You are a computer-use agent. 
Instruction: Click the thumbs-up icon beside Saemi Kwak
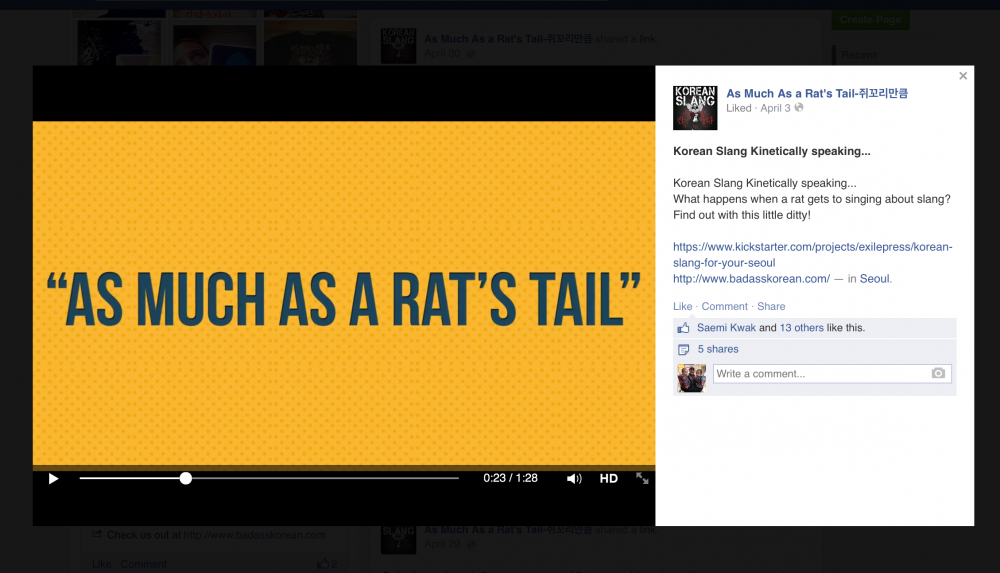click(684, 328)
